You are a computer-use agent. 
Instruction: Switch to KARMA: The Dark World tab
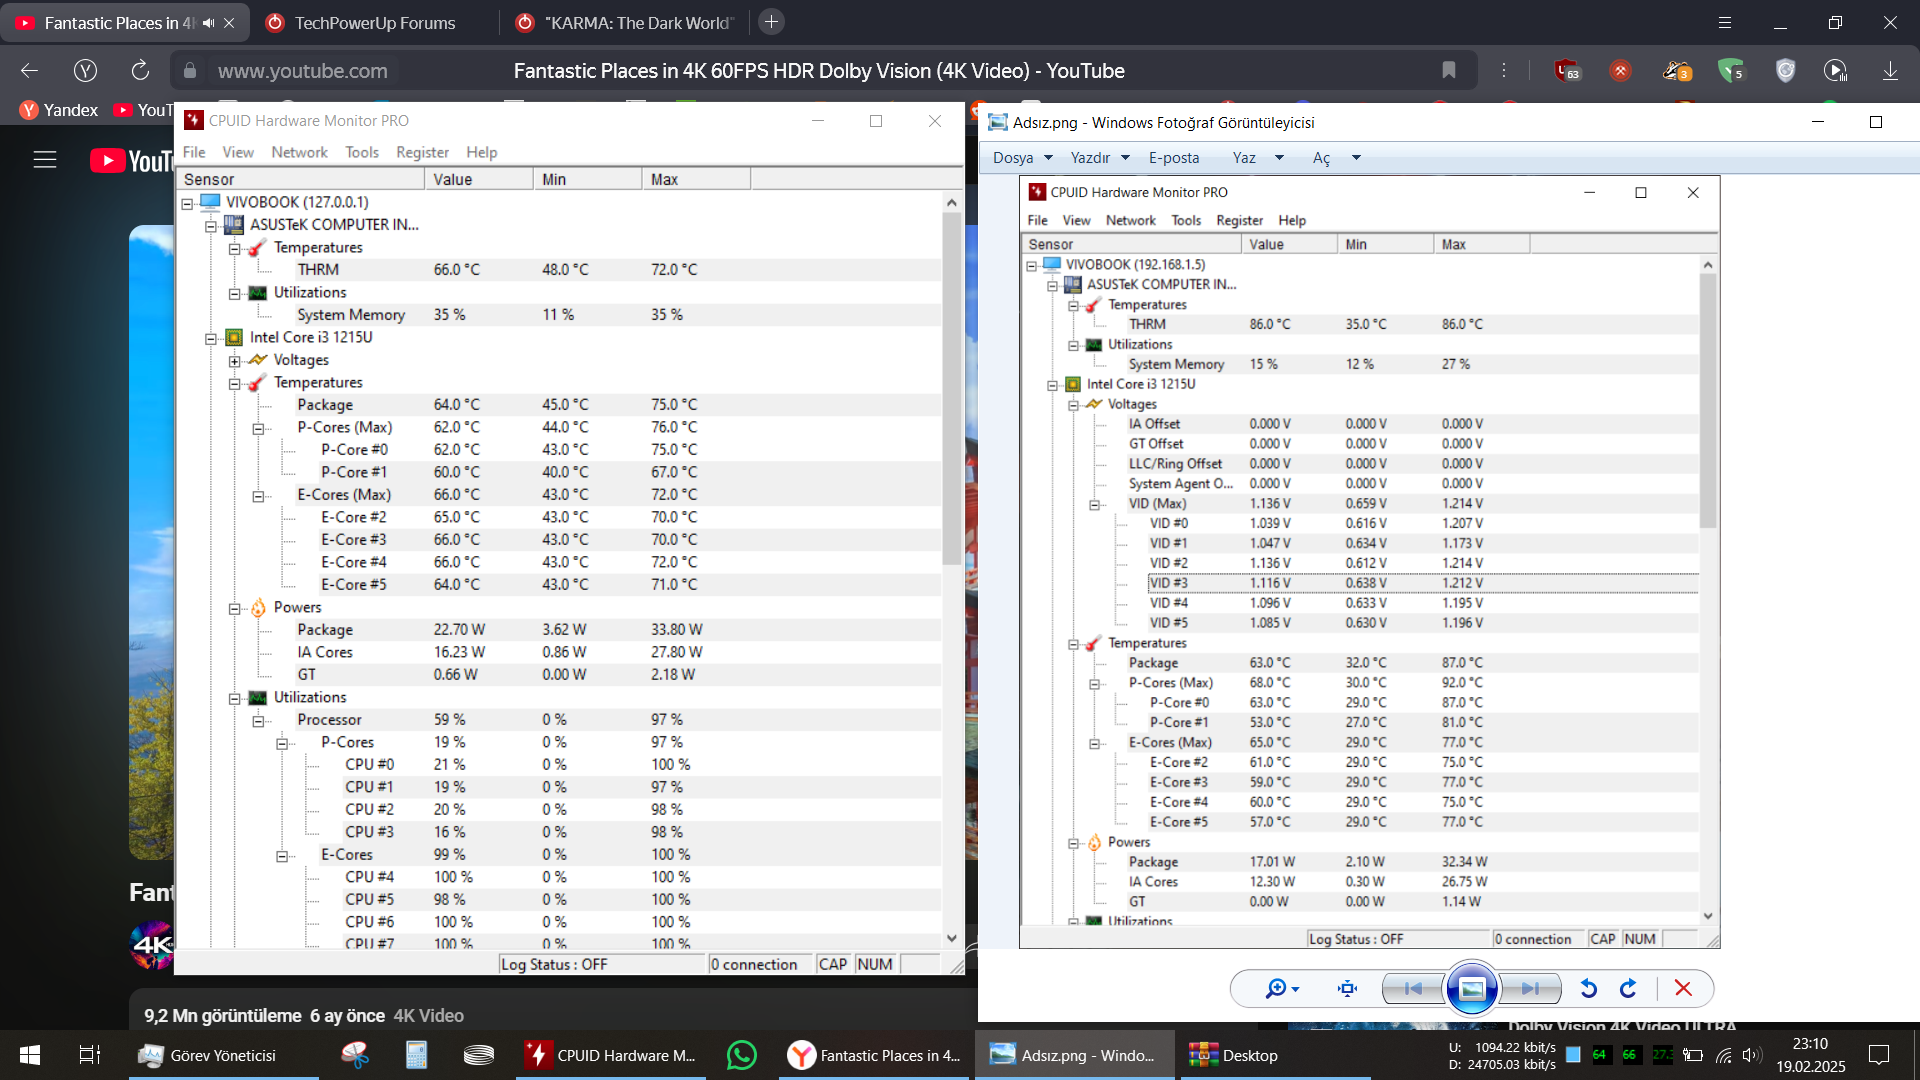[625, 22]
